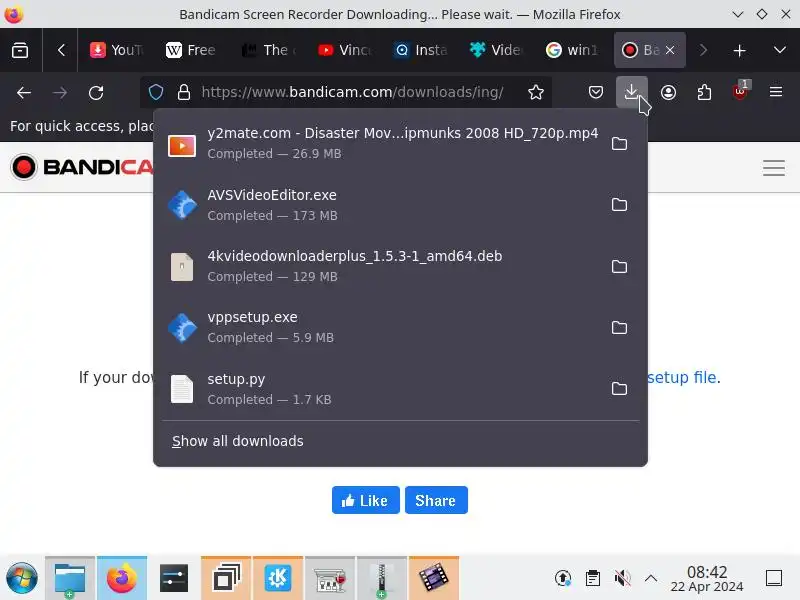Open the tracking protection shield panel
Viewport: 800px width, 600px height.
coord(156,92)
